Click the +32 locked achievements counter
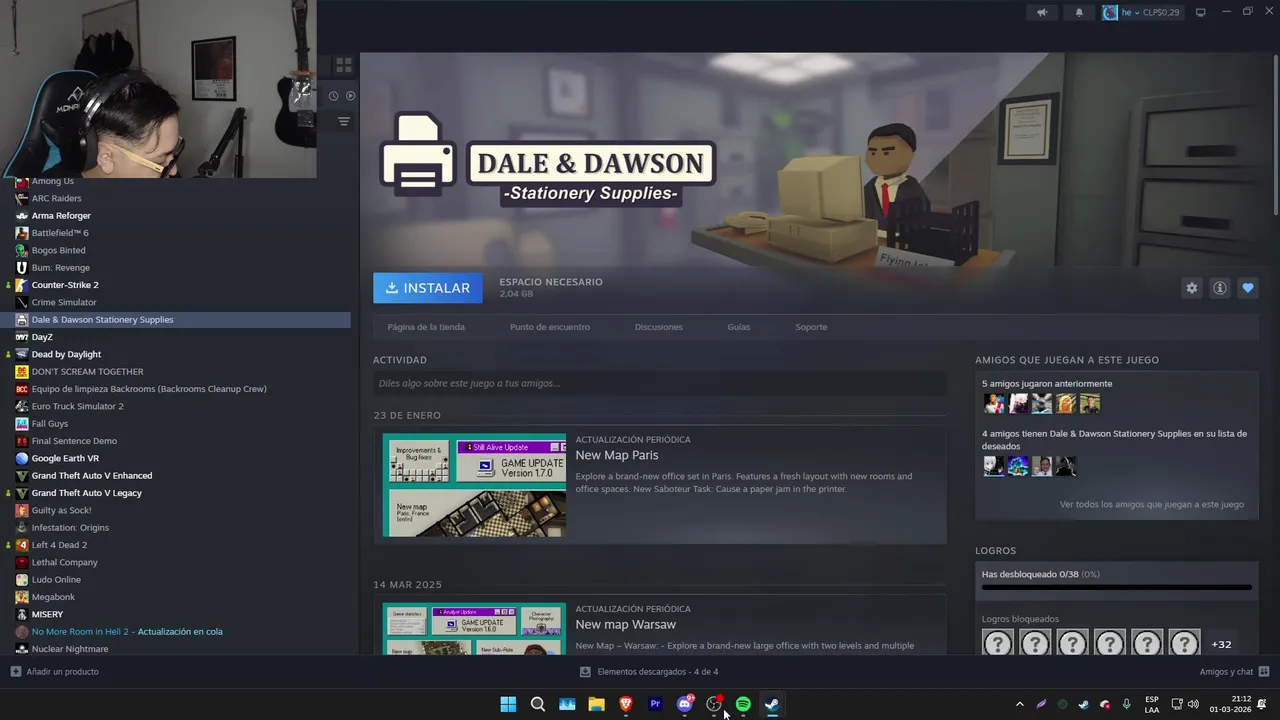This screenshot has width=1280, height=720. click(1221, 644)
